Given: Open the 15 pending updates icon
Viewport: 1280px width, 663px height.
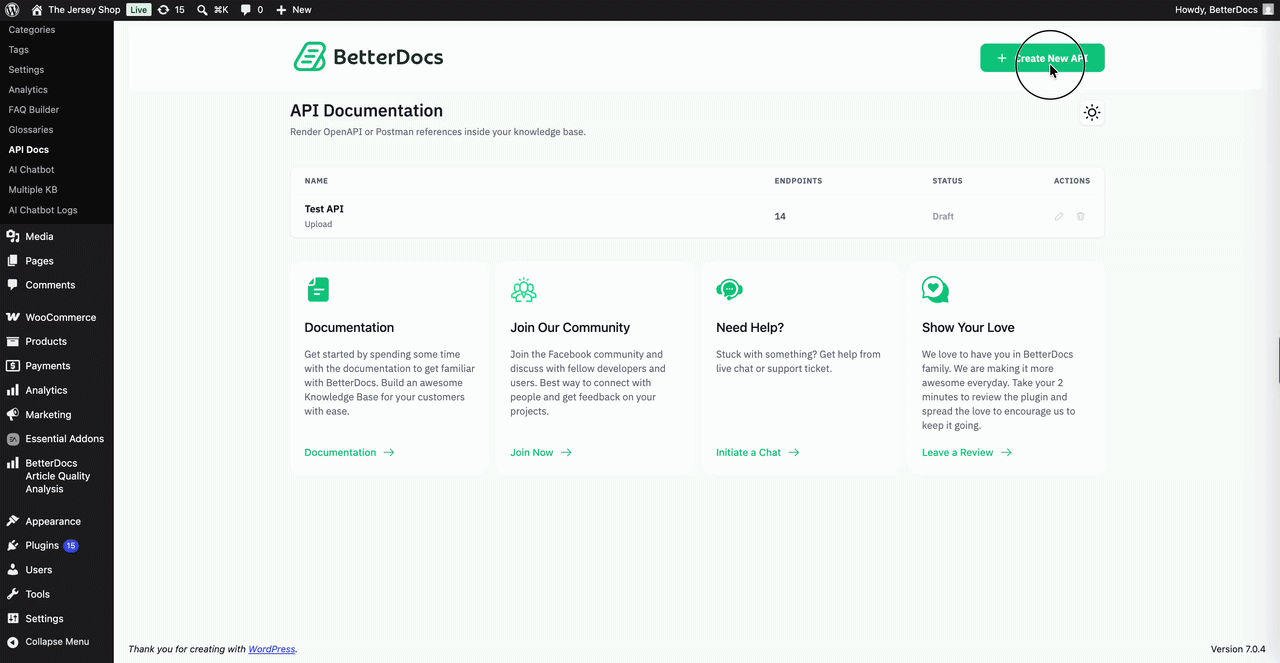Looking at the screenshot, I should point(171,9).
